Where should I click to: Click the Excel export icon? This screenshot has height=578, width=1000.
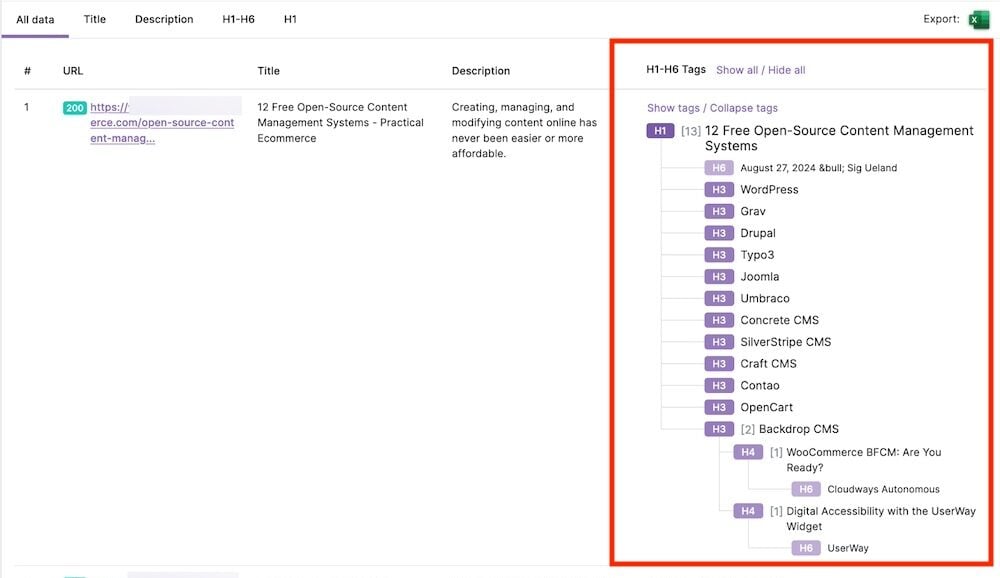coord(979,19)
